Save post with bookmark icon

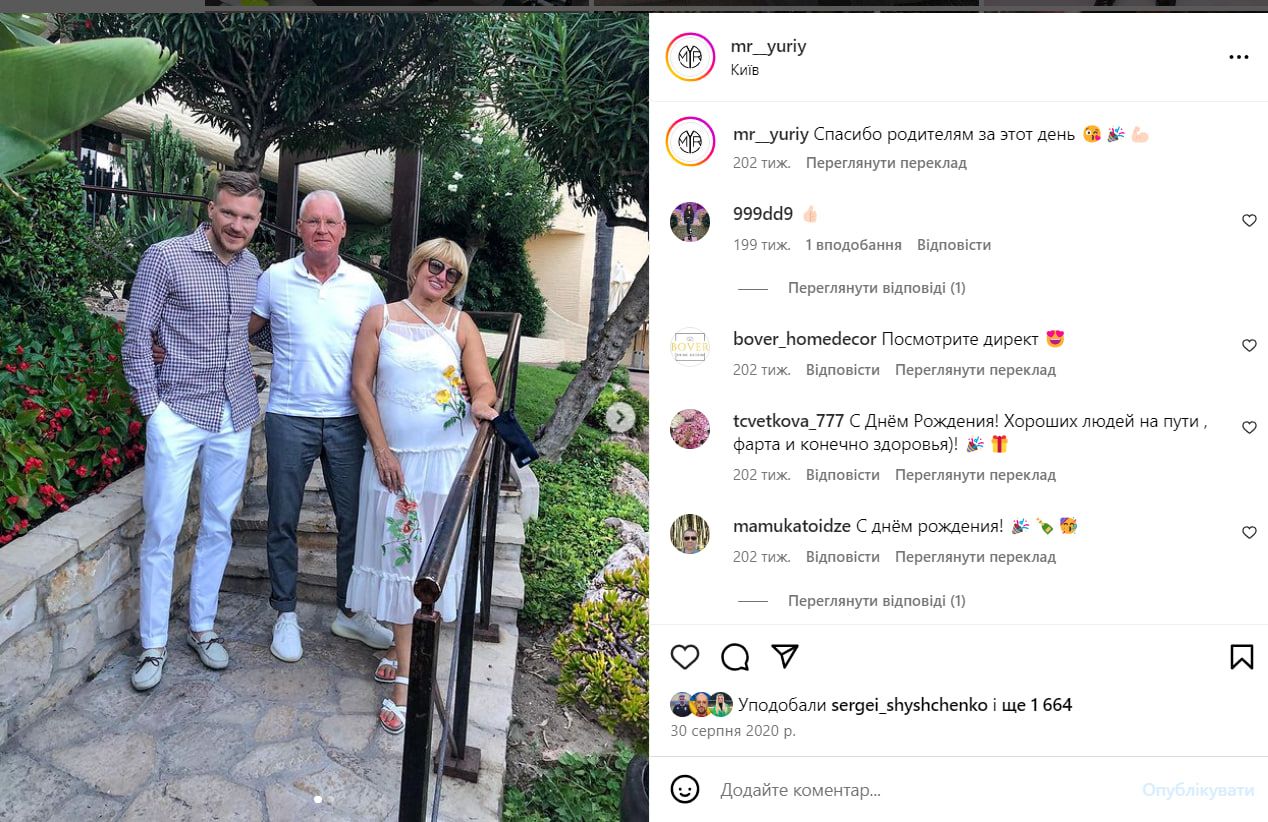point(1241,656)
